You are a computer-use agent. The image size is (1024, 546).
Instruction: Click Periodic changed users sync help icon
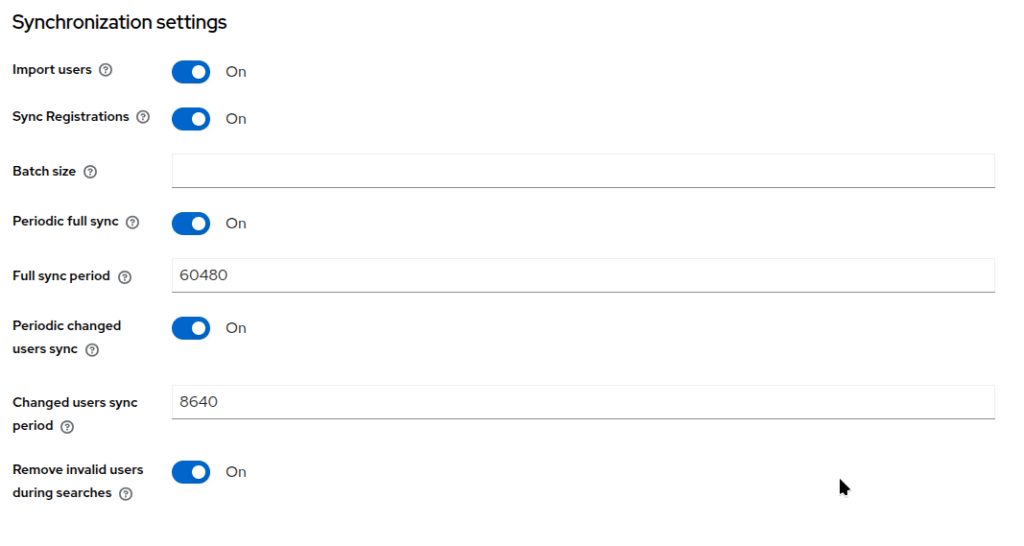tap(92, 350)
